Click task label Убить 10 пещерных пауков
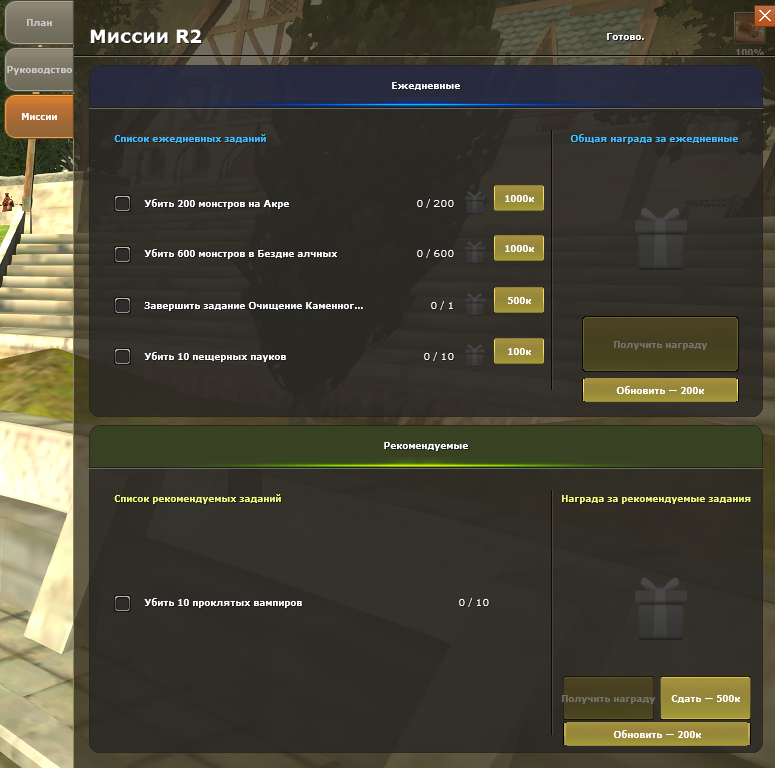 click(x=215, y=357)
